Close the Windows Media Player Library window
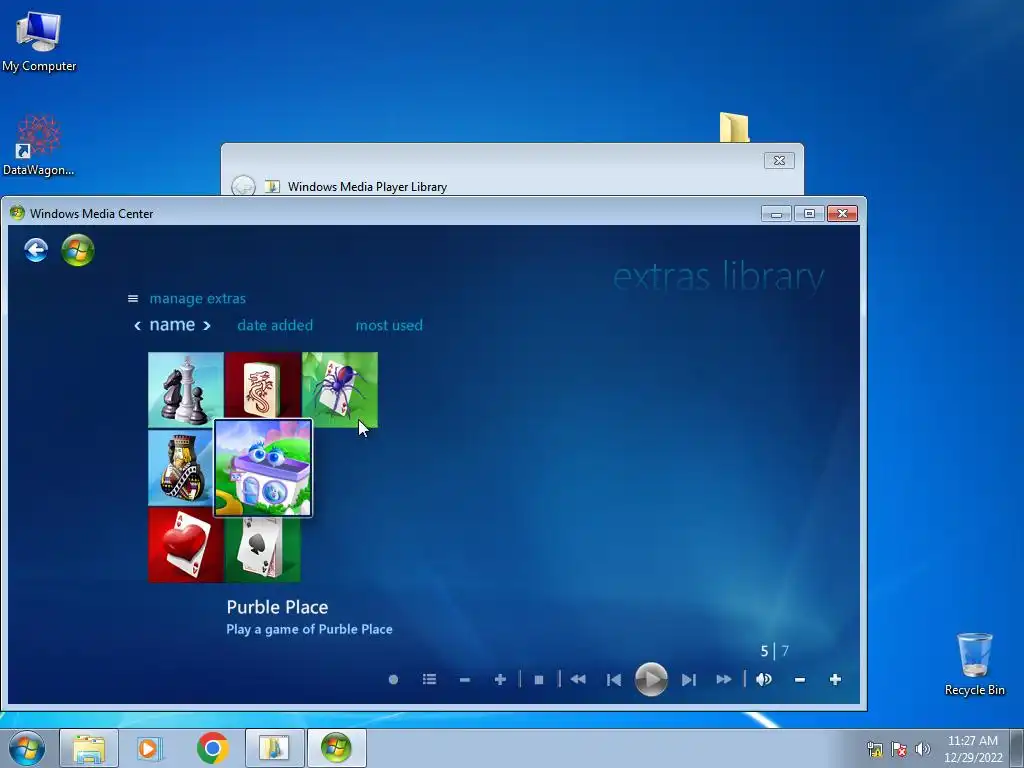Image resolution: width=1024 pixels, height=768 pixels. 779,161
